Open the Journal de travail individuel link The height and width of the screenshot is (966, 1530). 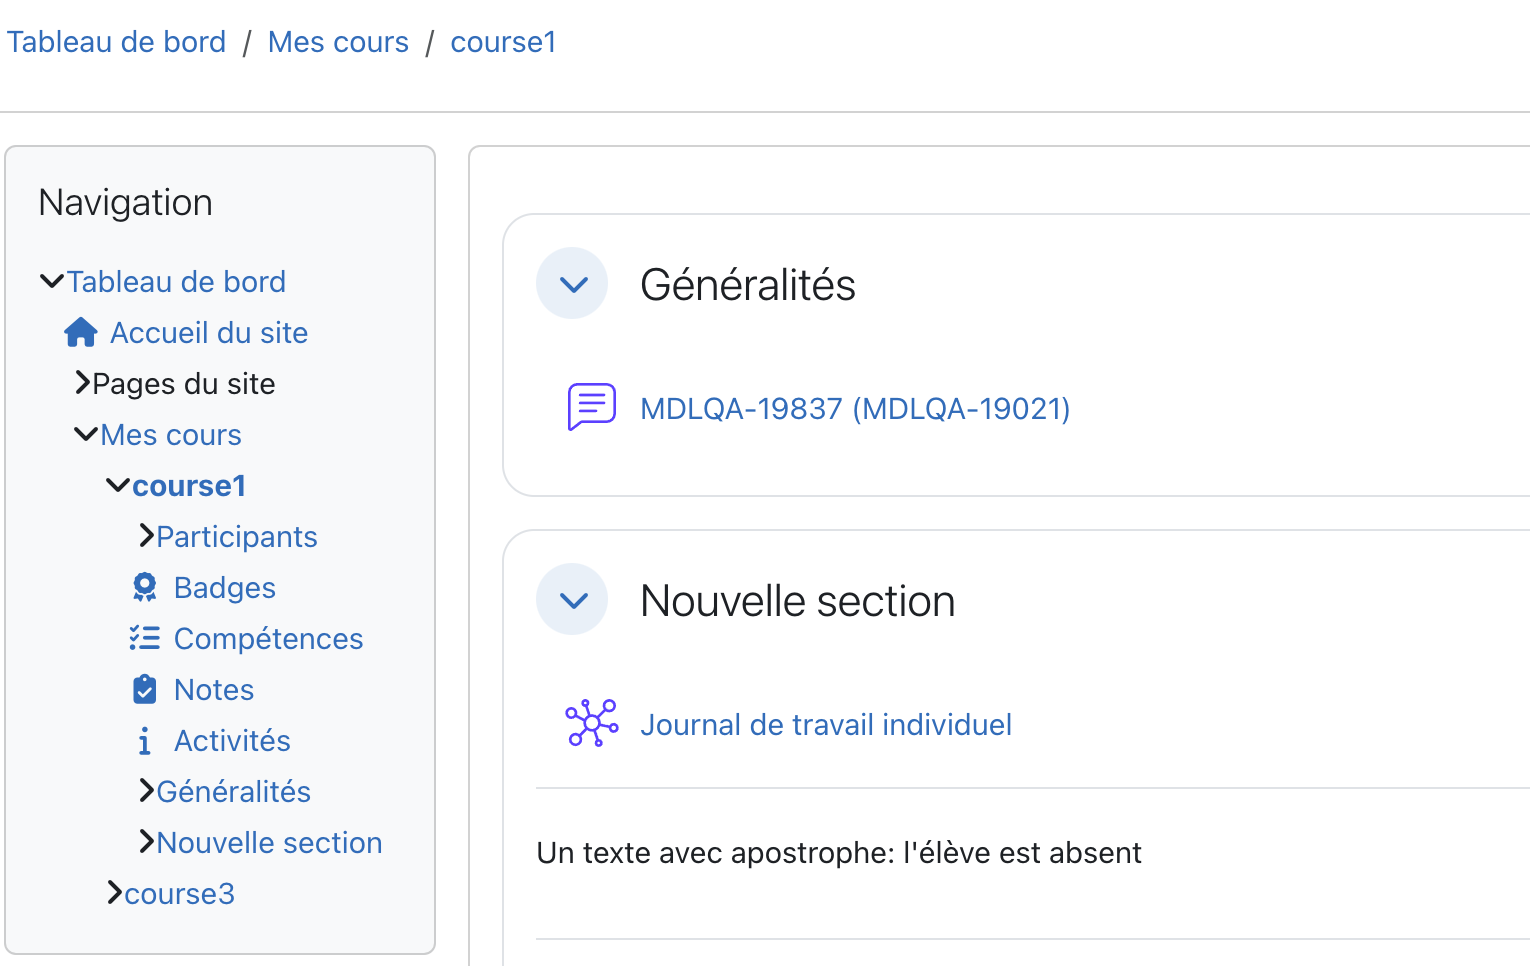coord(826,724)
